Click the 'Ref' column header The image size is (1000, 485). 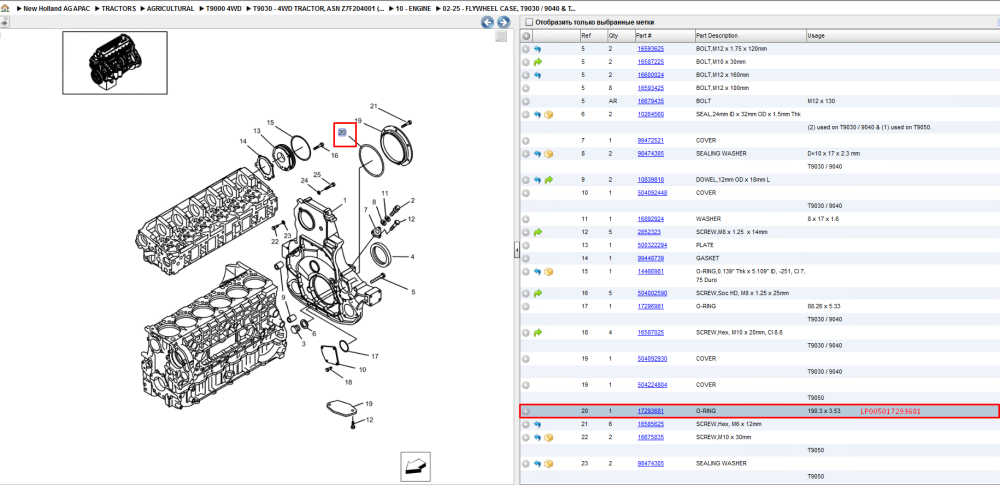(x=593, y=36)
